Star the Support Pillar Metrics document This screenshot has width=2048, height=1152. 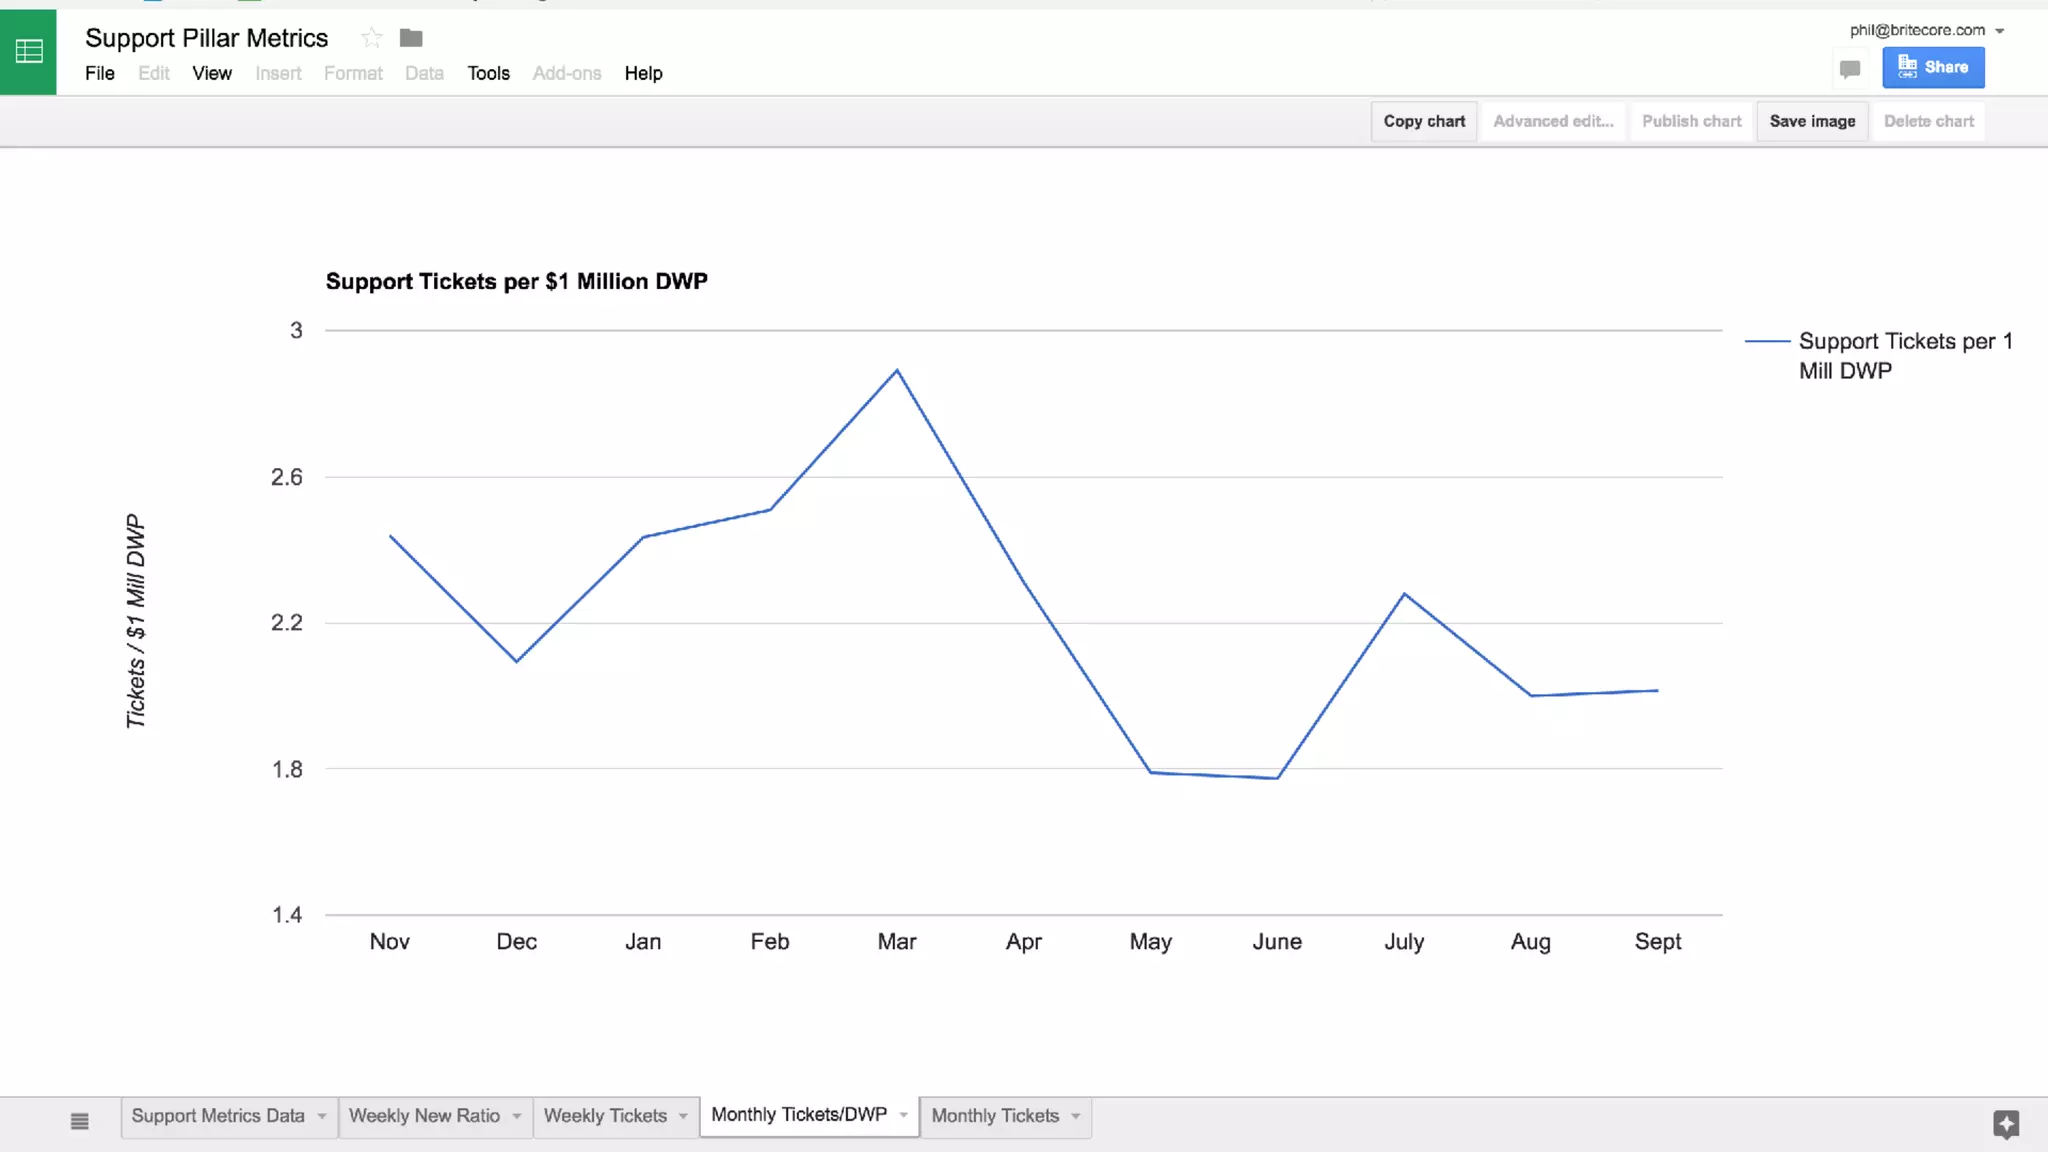372,38
